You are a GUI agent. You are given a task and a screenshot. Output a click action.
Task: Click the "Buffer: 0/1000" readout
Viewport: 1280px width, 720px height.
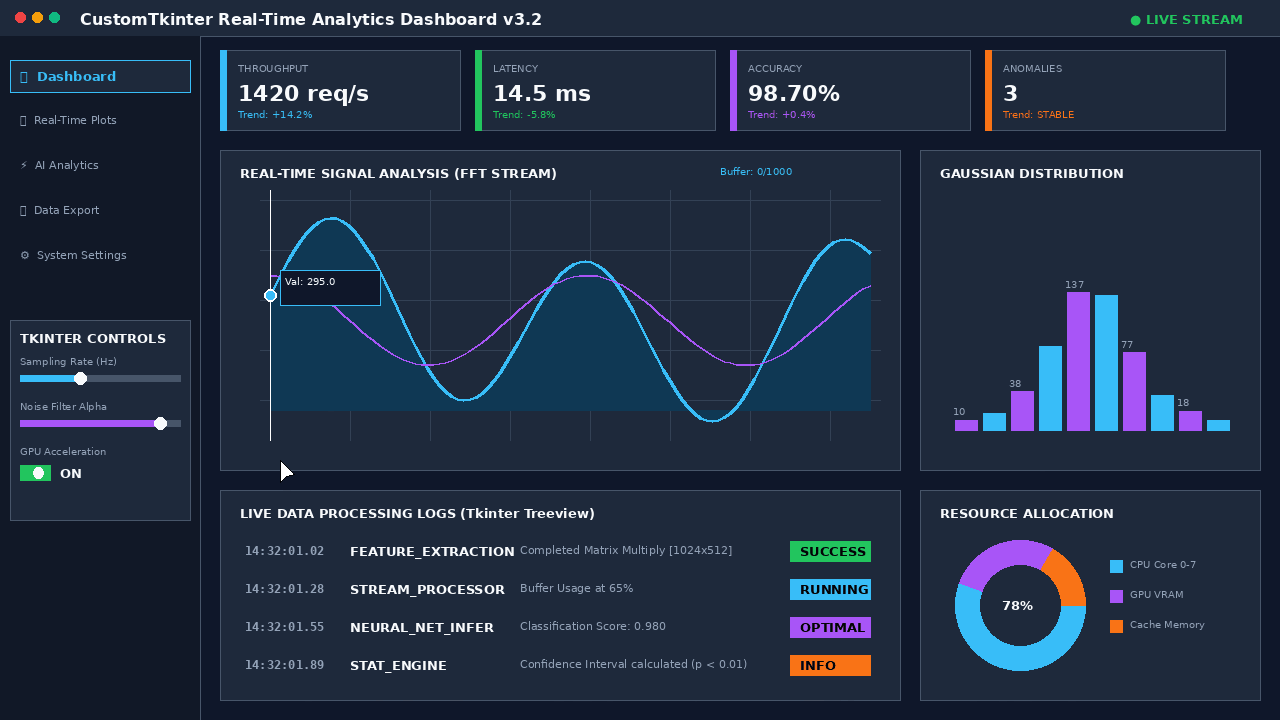(756, 172)
